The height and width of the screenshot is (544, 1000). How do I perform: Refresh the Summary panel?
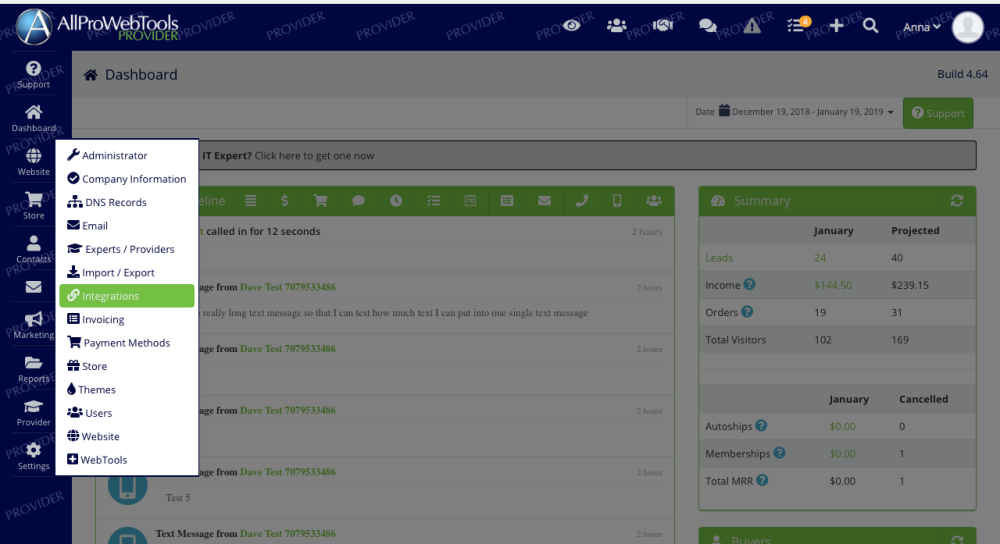point(957,201)
